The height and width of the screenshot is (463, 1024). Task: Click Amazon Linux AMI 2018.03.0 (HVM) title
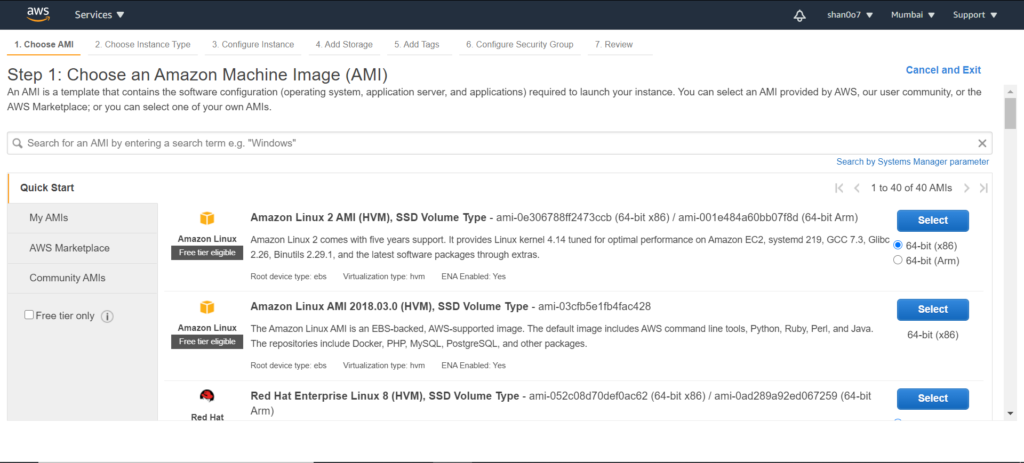click(389, 306)
